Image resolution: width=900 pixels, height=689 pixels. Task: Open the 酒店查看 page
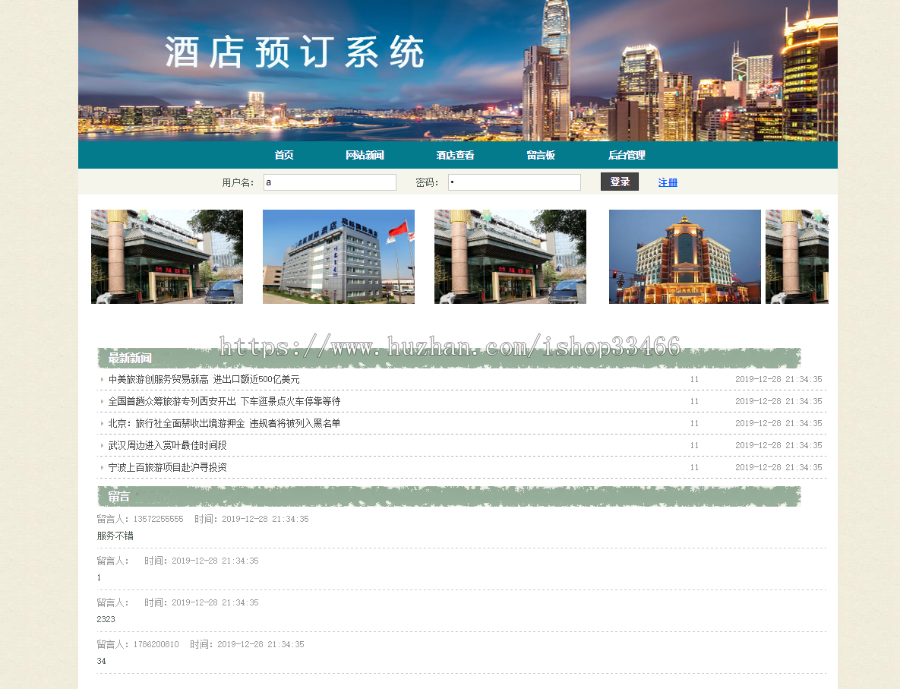point(456,155)
